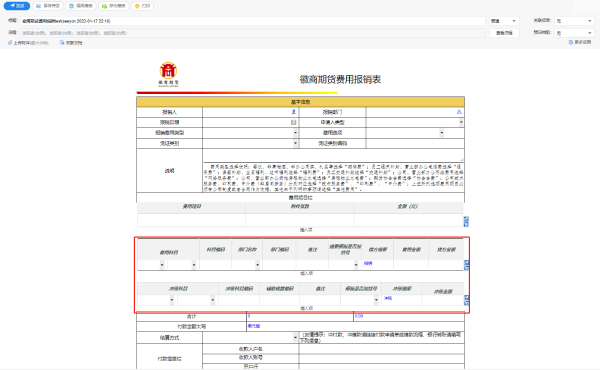The height and width of the screenshot is (370, 600).
Task: Click the company logo above the form
Action: pyautogui.click(x=168, y=74)
